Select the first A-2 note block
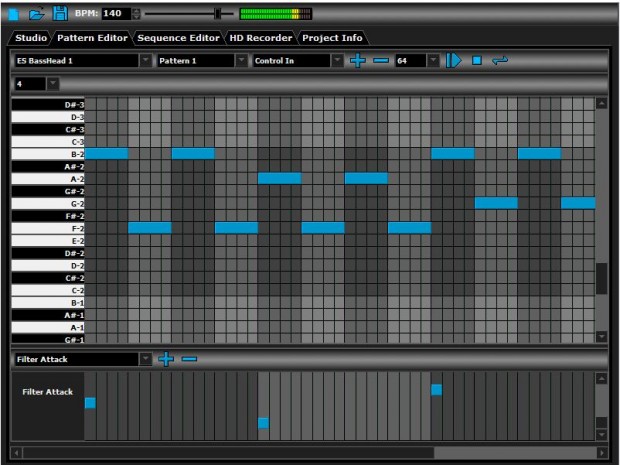This screenshot has height=465, width=620. tap(280, 178)
